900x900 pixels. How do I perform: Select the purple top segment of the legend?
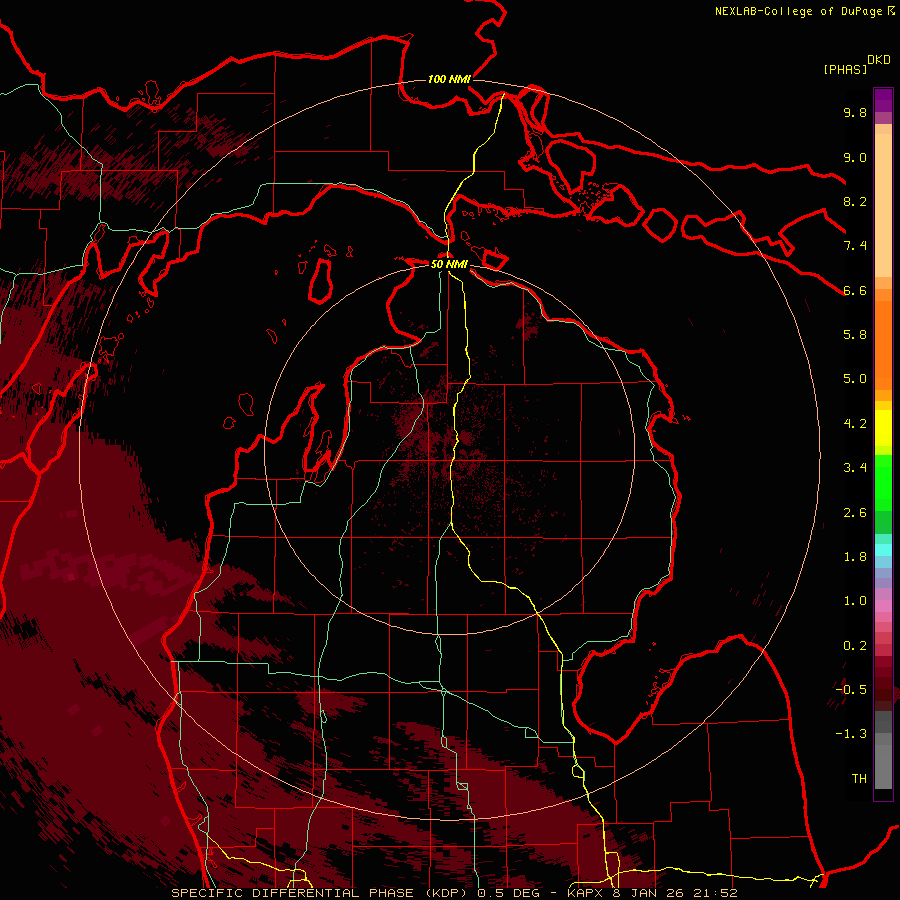tap(883, 100)
